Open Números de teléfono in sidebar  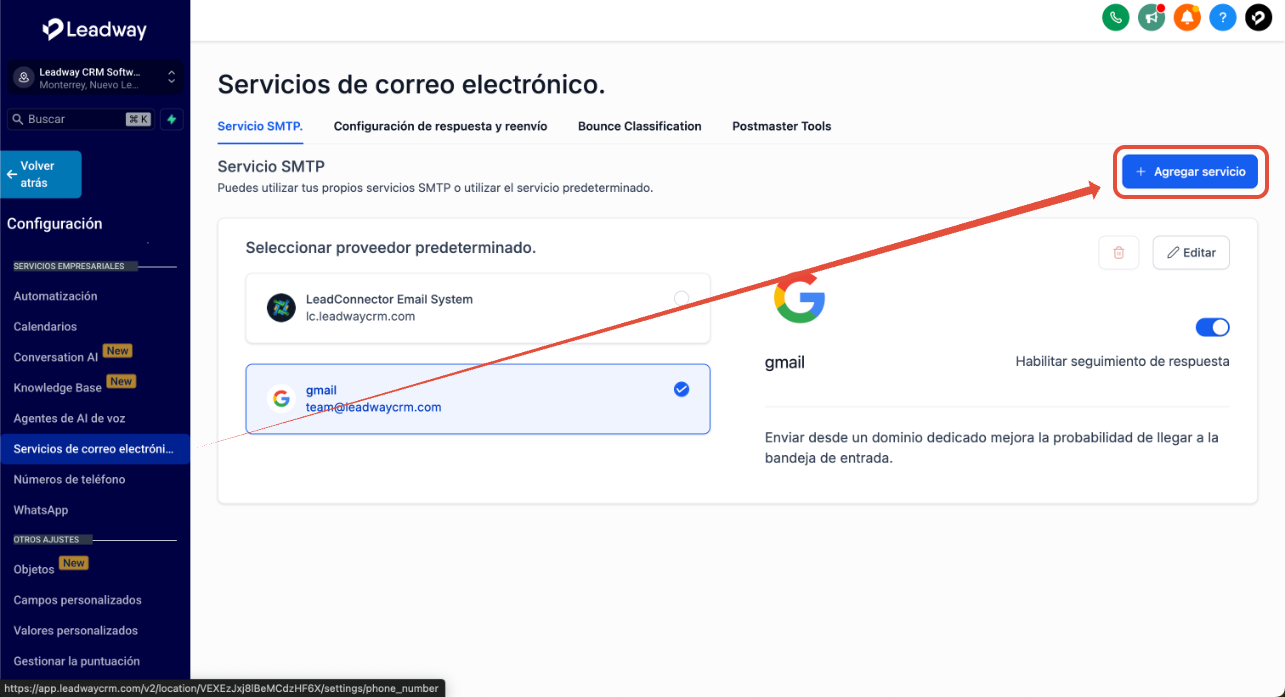(x=70, y=479)
